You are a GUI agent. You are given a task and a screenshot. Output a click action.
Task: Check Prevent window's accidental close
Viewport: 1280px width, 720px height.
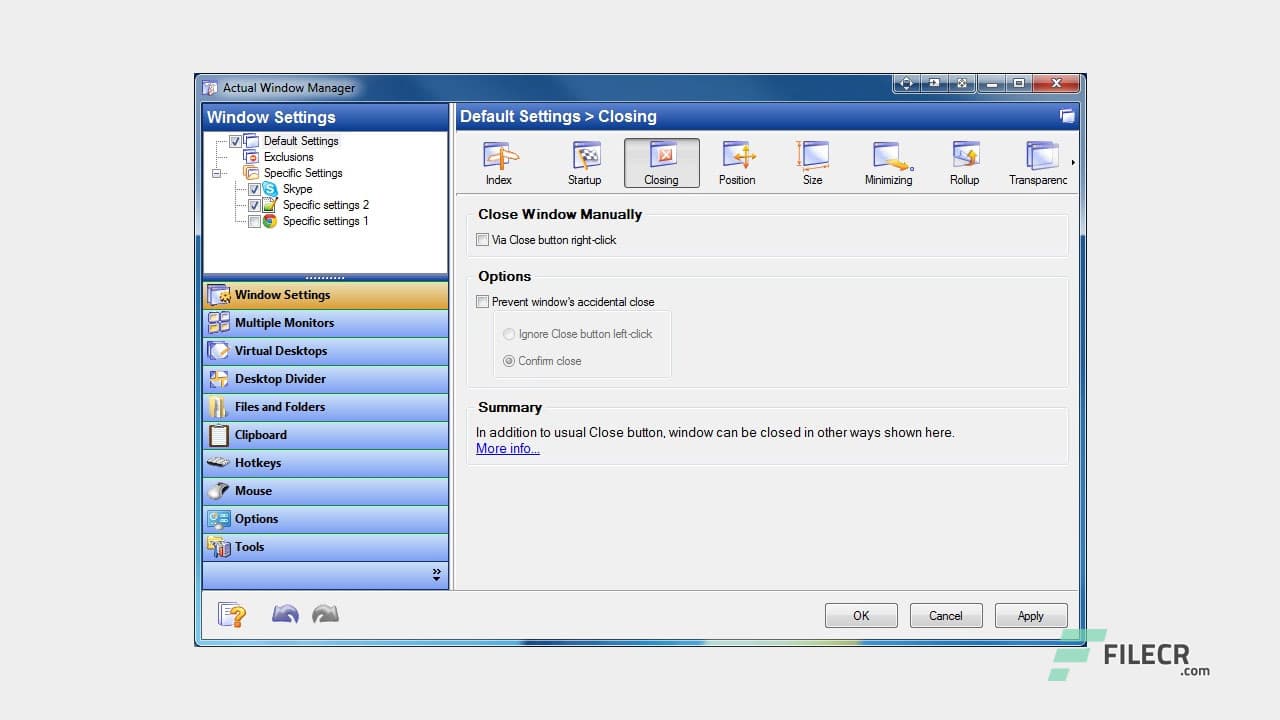click(482, 301)
